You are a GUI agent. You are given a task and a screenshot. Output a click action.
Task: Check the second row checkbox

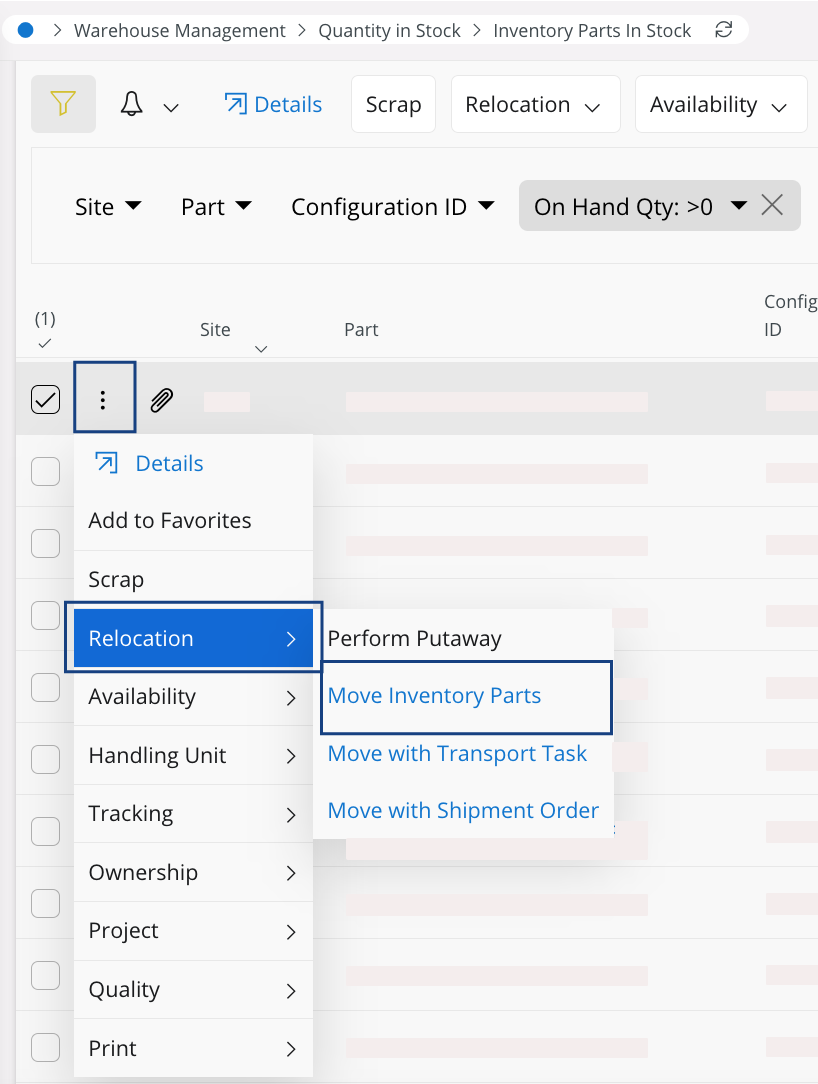[46, 471]
